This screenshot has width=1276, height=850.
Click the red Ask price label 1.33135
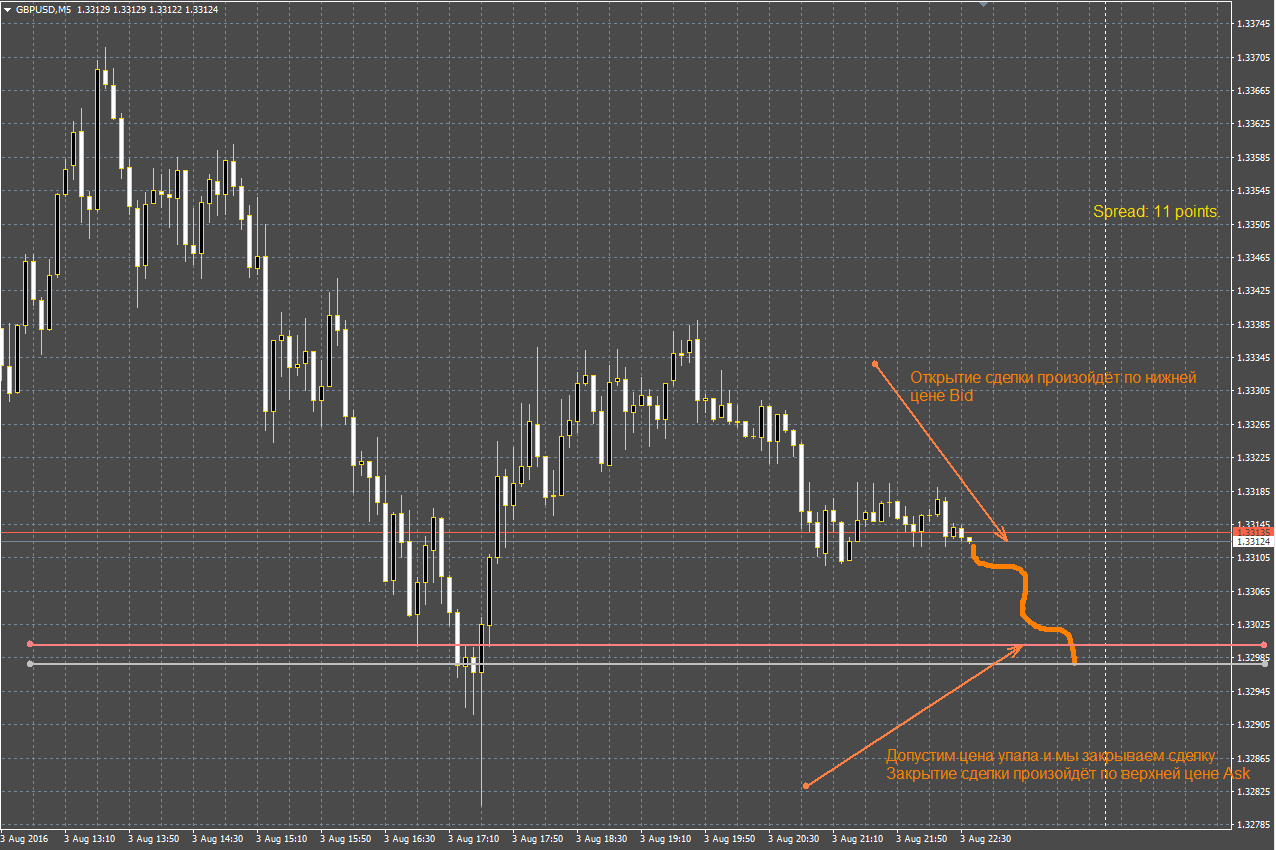click(x=1252, y=532)
